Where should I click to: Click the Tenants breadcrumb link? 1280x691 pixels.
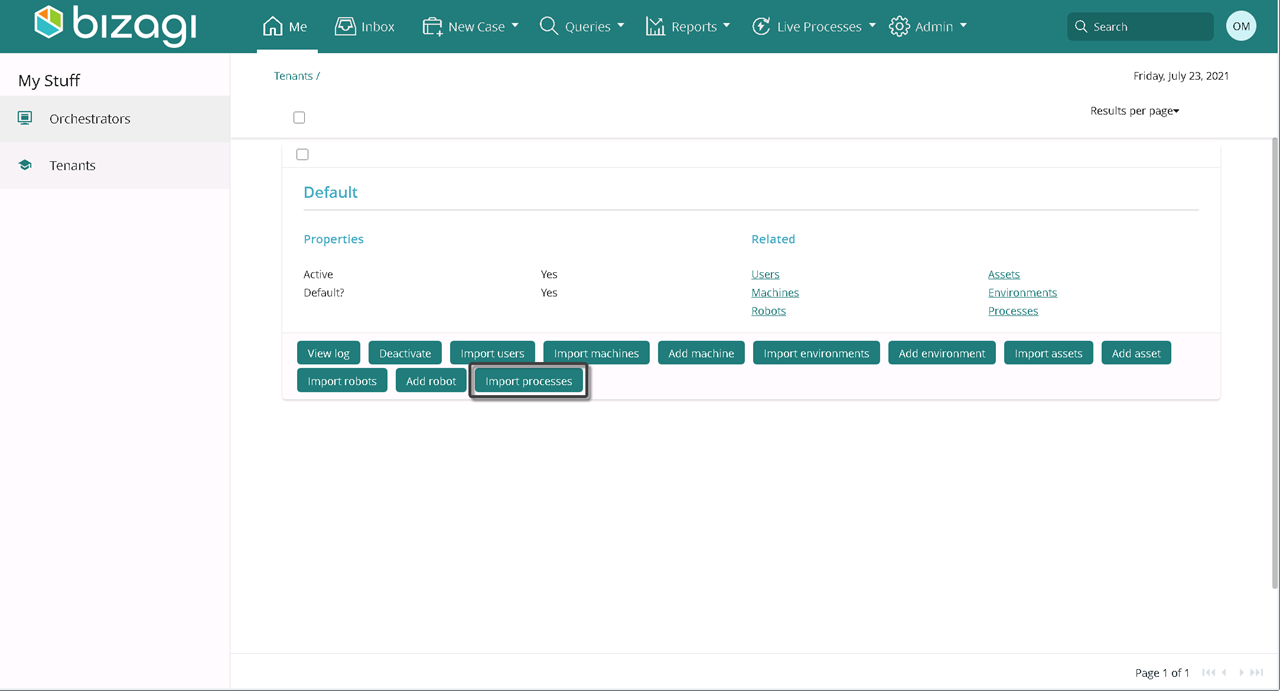(293, 76)
